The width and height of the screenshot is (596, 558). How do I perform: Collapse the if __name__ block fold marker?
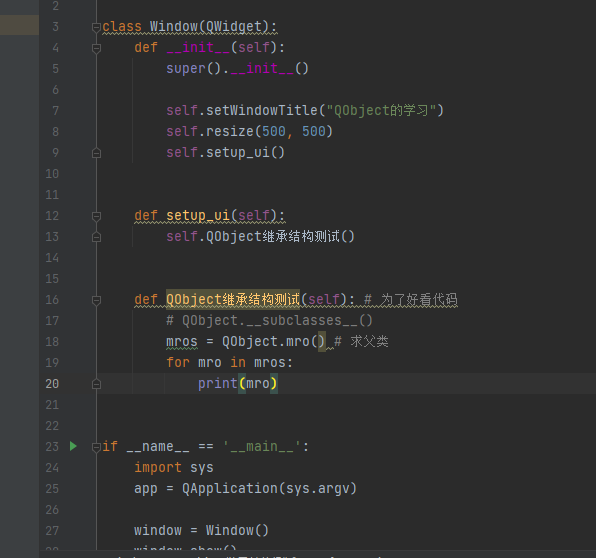(96, 447)
